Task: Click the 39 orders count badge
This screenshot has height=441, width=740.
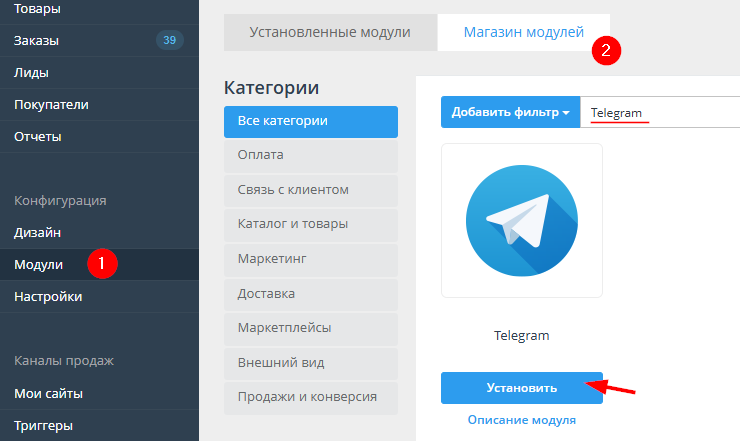Action: pos(169,40)
